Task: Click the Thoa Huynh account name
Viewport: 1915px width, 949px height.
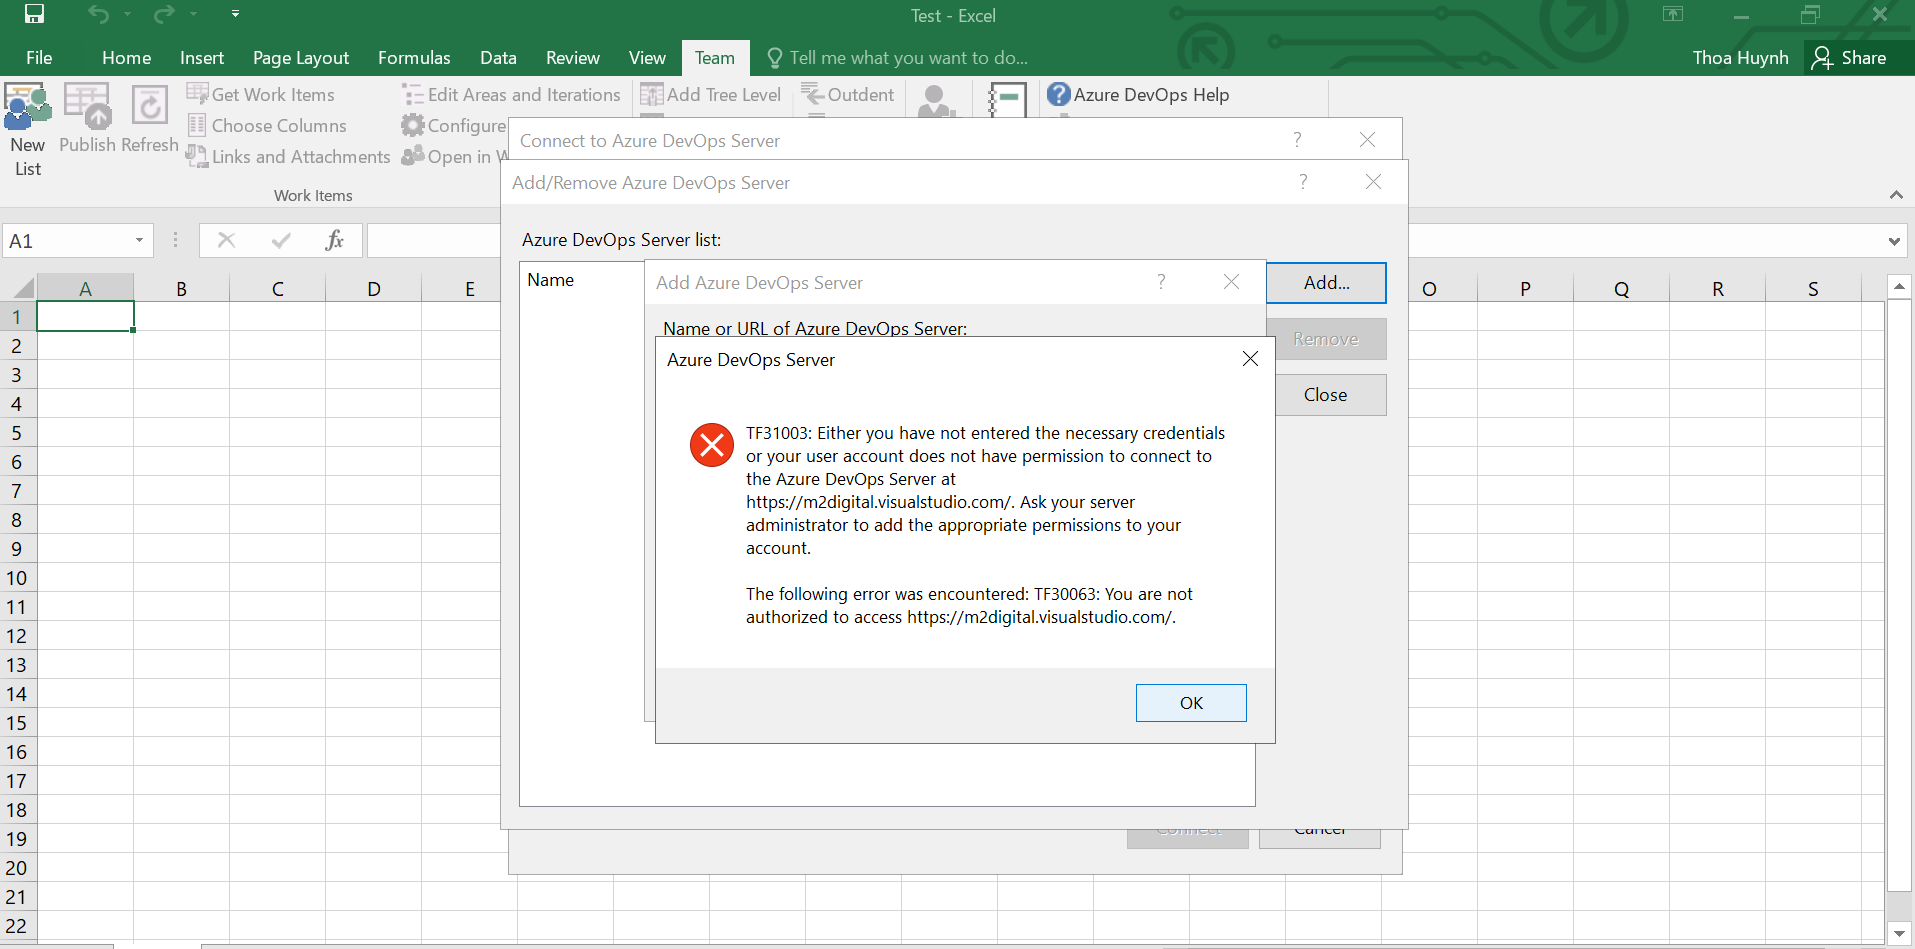Action: tap(1740, 57)
